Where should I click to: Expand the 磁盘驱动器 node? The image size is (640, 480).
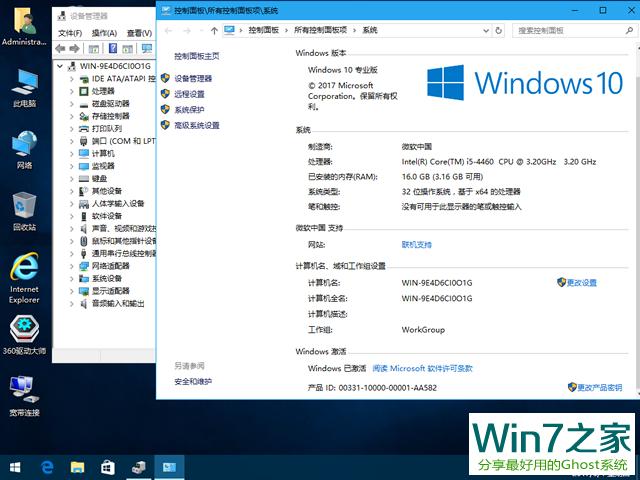(71, 104)
